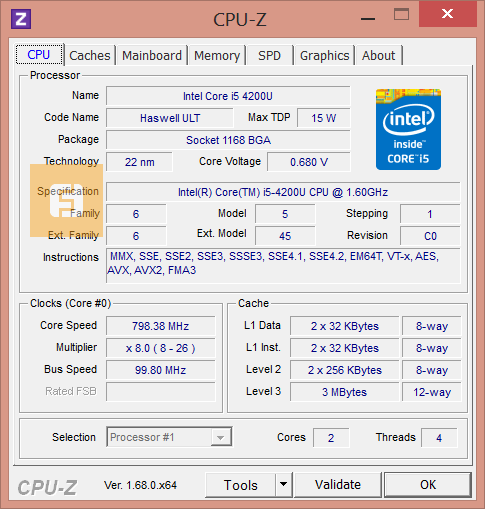Click the Level 2 size 2 x 256 KBytes

coord(345,370)
